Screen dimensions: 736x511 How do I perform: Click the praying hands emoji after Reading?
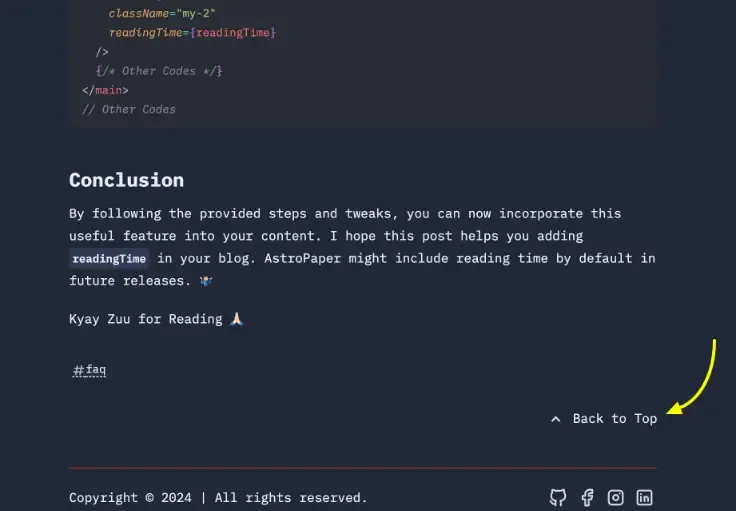coord(236,319)
